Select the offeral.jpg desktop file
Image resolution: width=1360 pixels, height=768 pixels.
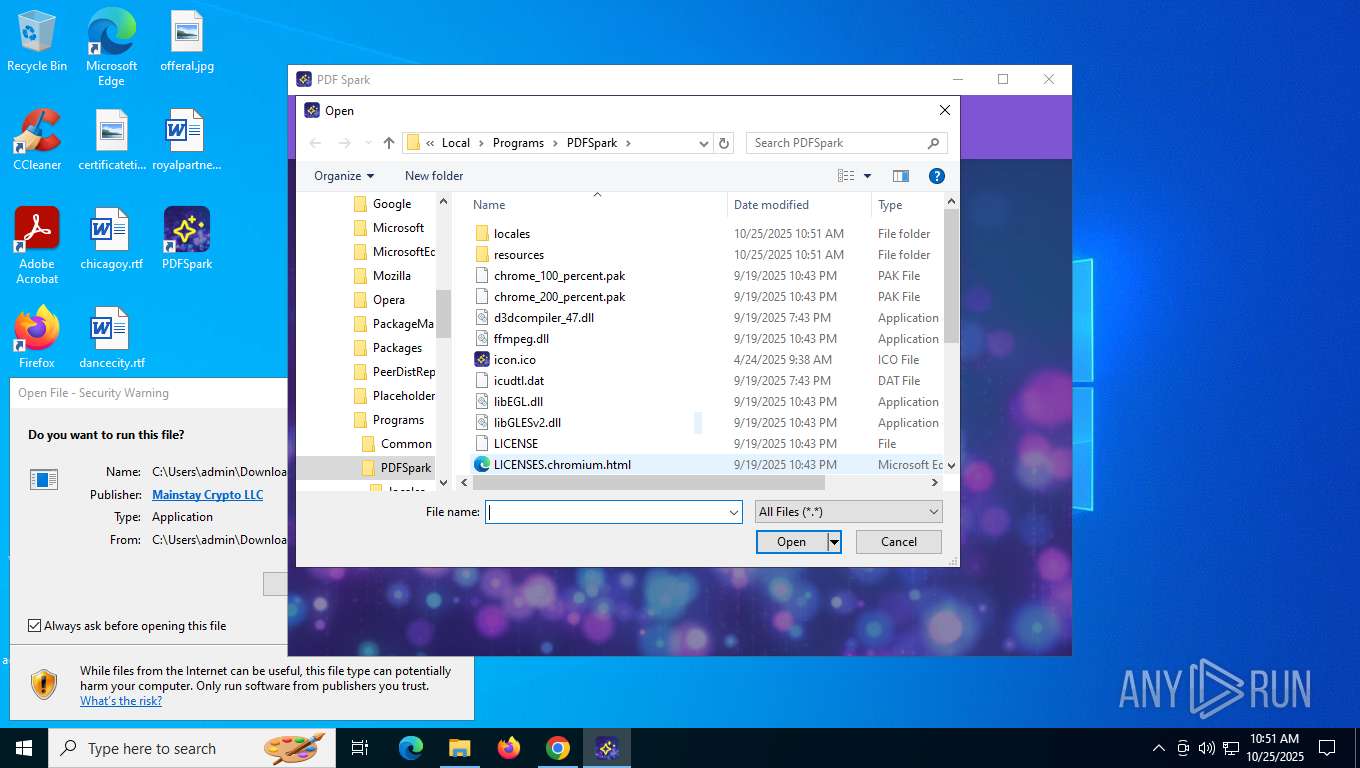point(187,42)
